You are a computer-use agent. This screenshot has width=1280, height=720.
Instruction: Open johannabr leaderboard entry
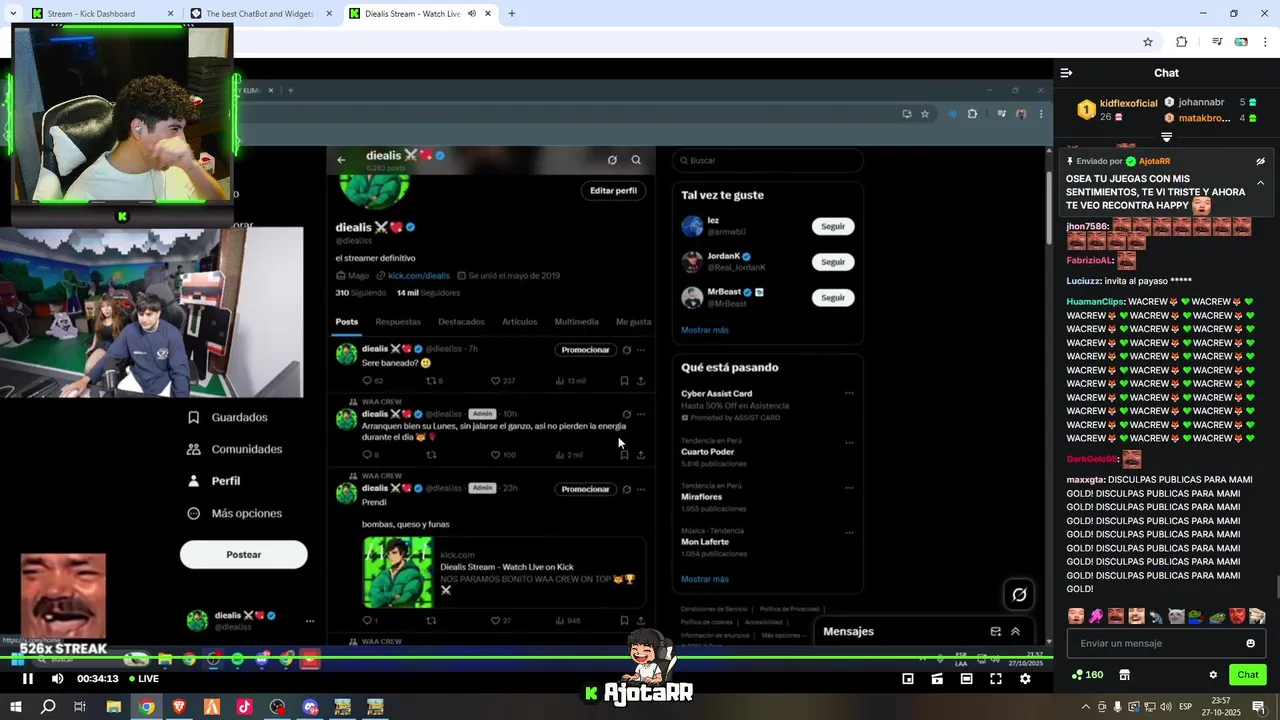pyautogui.click(x=1210, y=102)
